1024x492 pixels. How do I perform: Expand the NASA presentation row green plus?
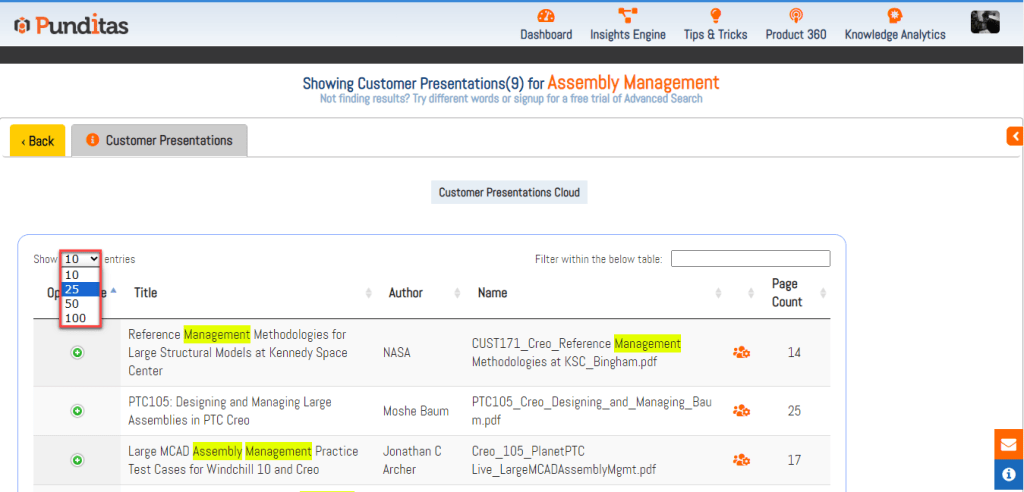[77, 352]
